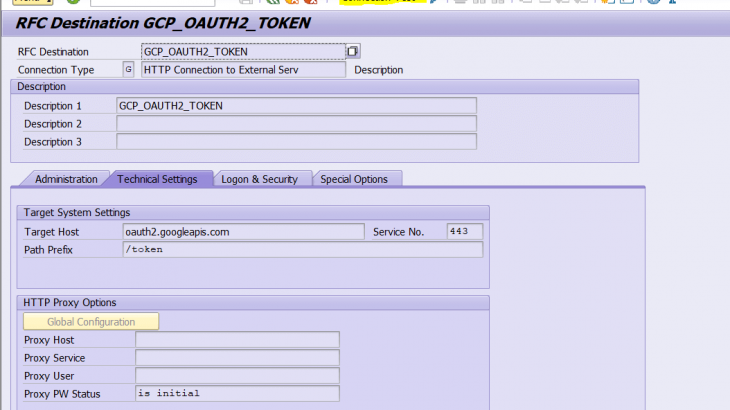Click the HTTP Proxy Options group header
This screenshot has height=410, width=730.
pyautogui.click(x=68, y=302)
